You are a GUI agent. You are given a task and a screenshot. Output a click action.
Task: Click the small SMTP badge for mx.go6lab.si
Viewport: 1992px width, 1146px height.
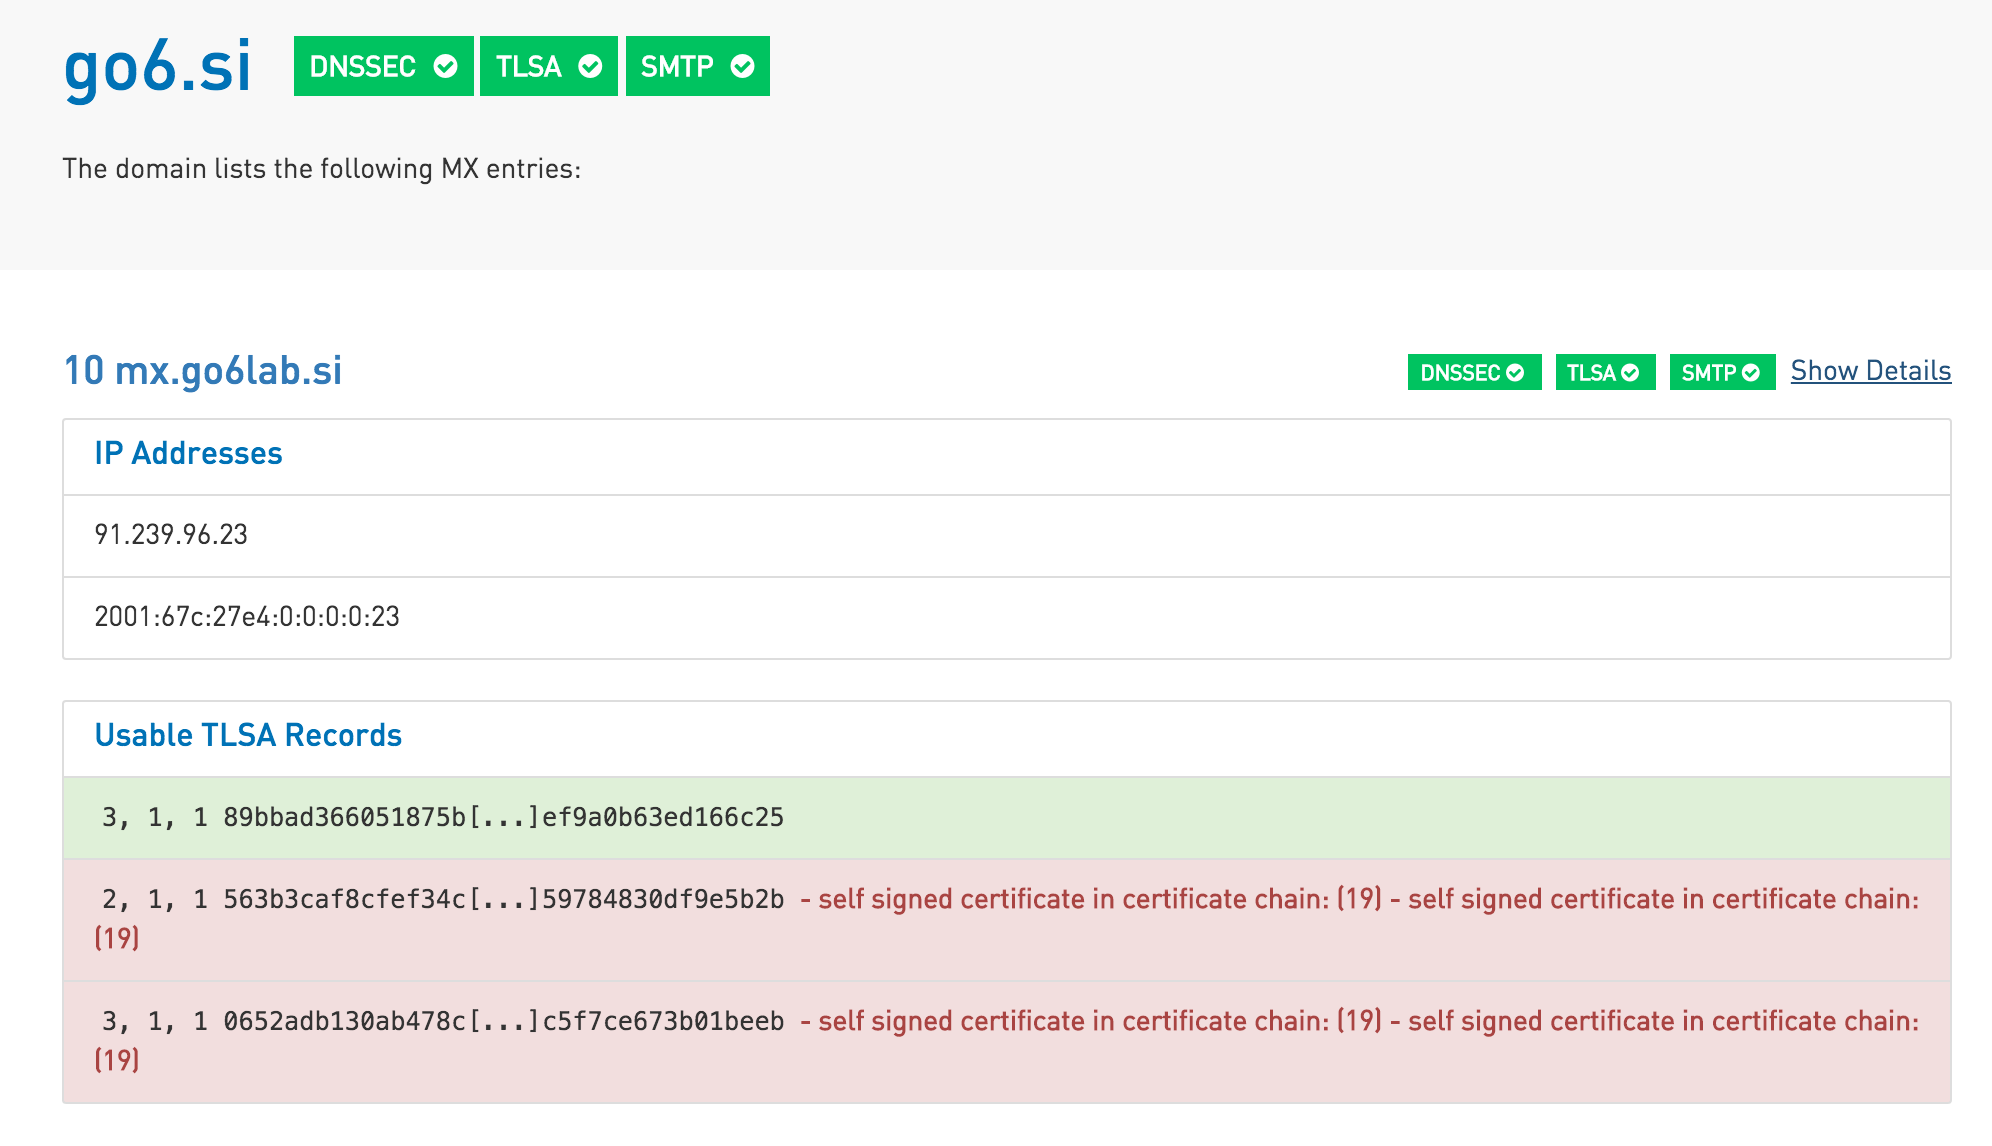[x=1722, y=372]
